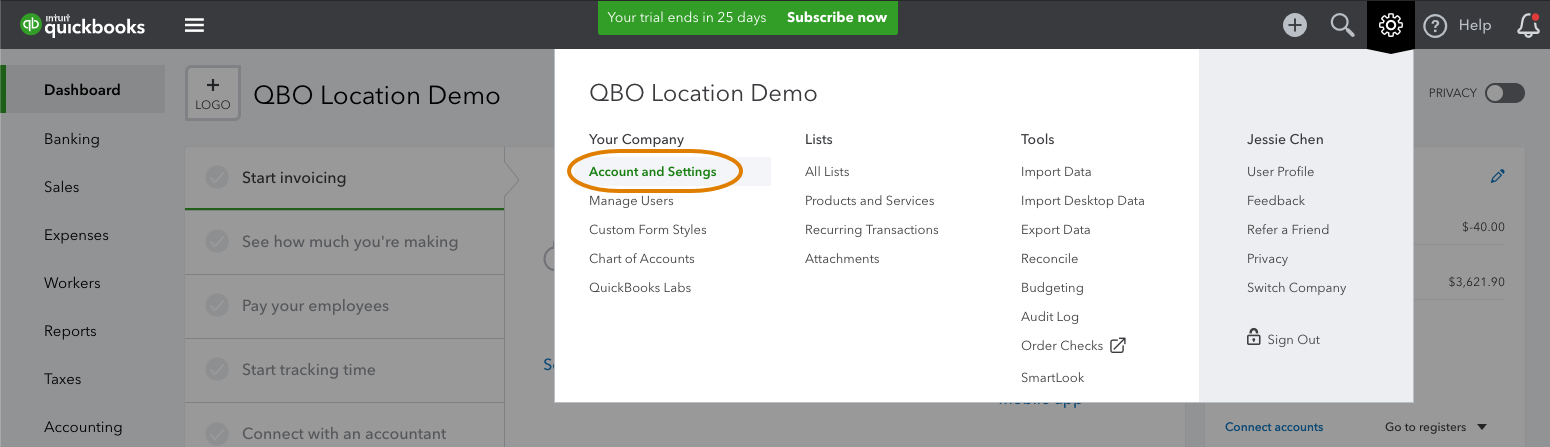The width and height of the screenshot is (1550, 447).
Task: Open Recurring Transactions
Action: pyautogui.click(x=872, y=230)
